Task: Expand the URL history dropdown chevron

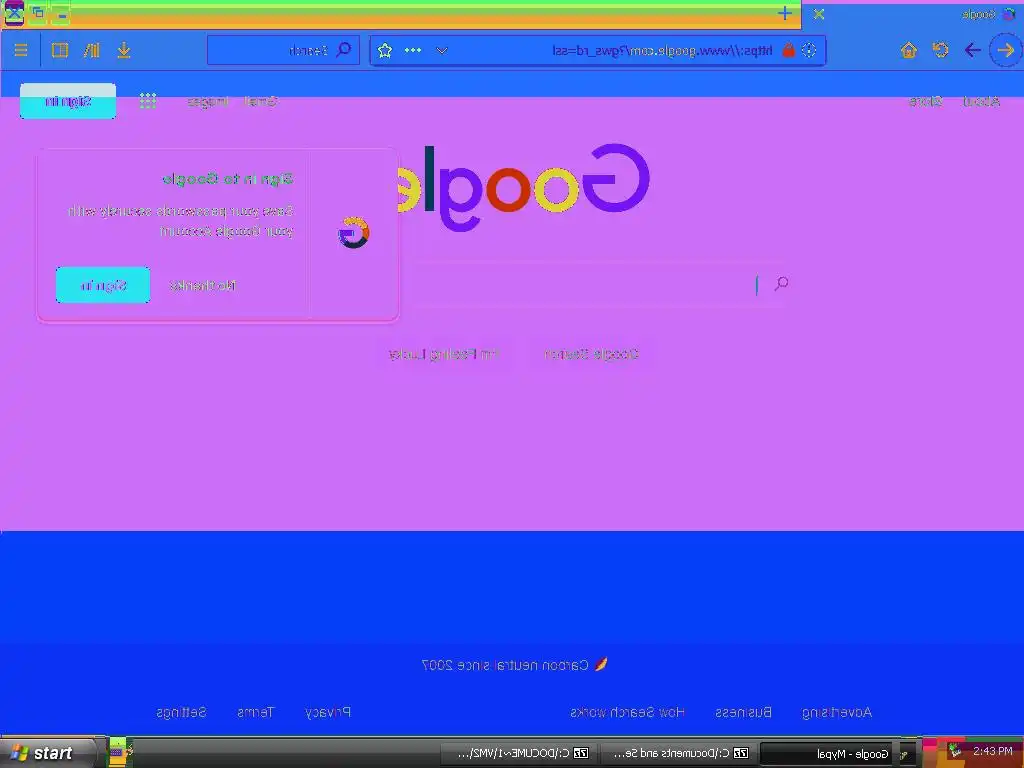Action: coord(442,50)
